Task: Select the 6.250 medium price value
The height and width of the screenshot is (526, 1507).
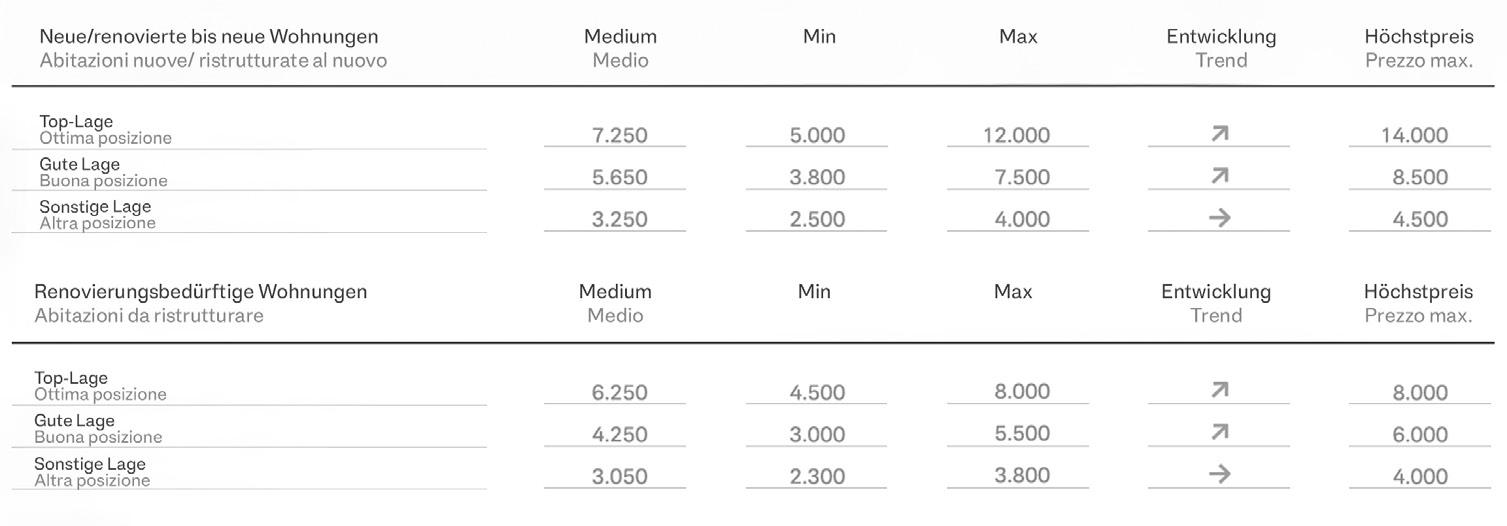Action: pyautogui.click(x=620, y=392)
